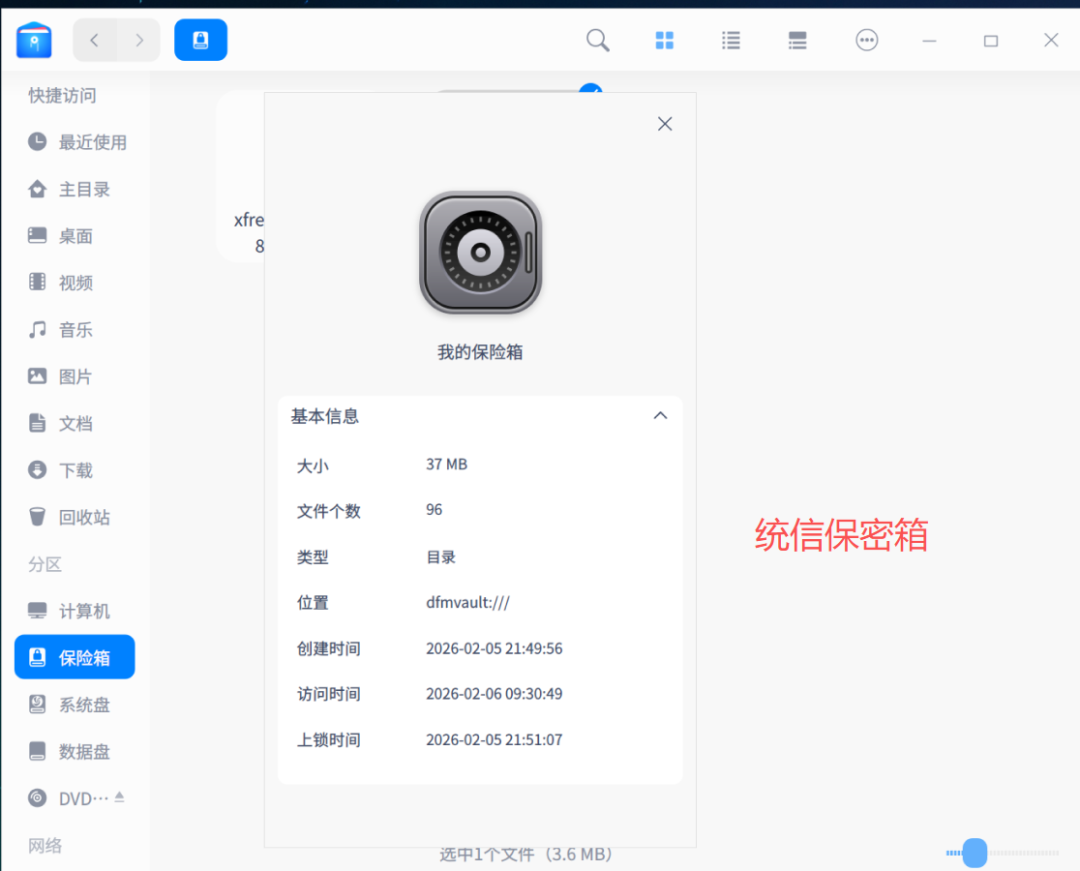Open search with the magnifier icon
The image size is (1080, 871).
597,40
